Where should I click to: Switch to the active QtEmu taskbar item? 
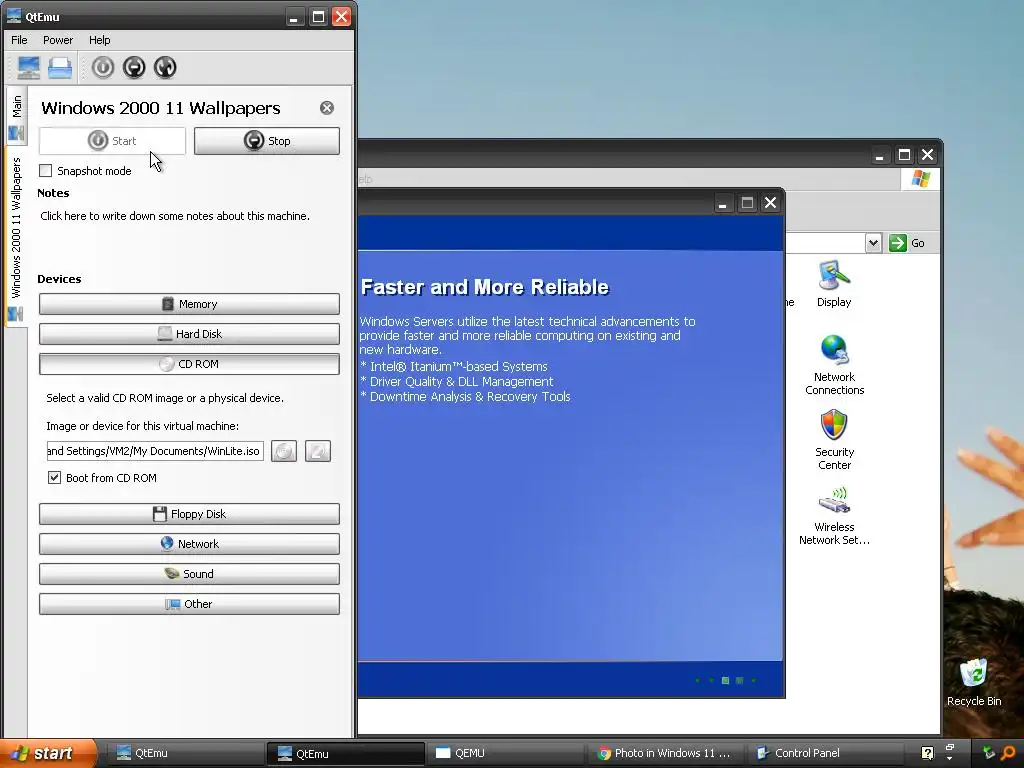pyautogui.click(x=345, y=753)
